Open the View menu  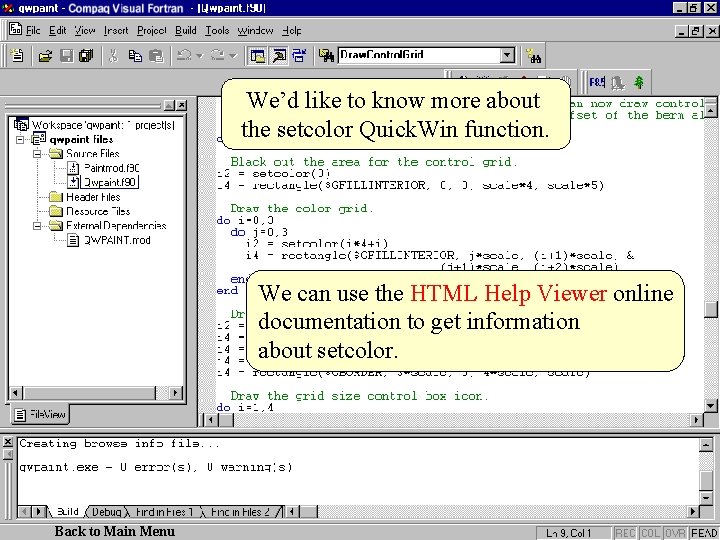tap(85, 30)
